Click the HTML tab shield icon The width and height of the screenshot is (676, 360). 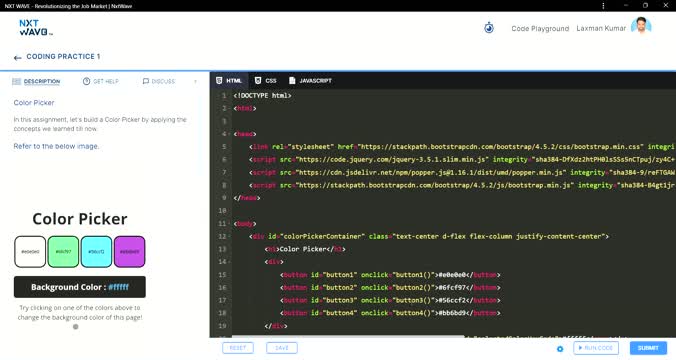coord(219,81)
